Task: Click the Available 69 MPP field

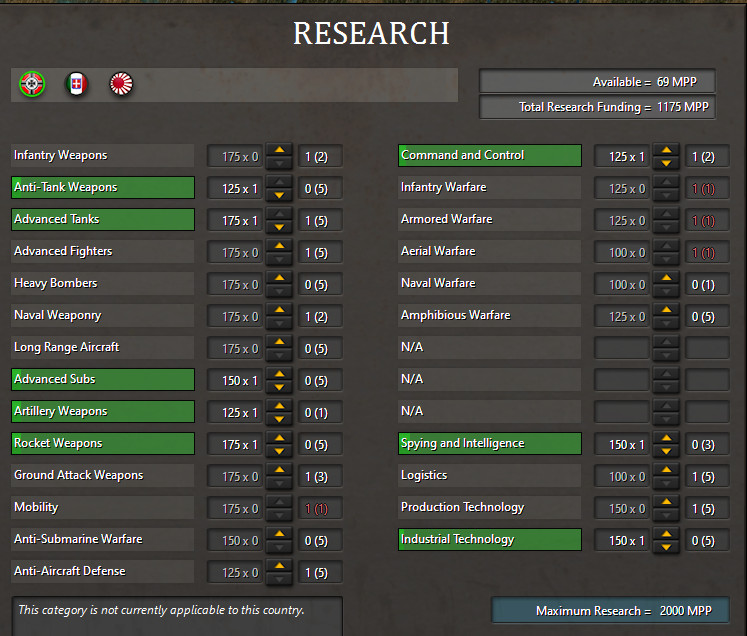Action: pyautogui.click(x=597, y=81)
